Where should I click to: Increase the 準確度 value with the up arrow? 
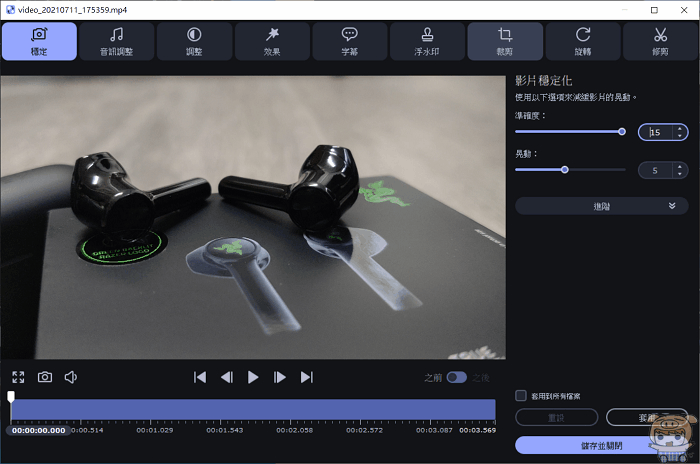[x=679, y=129]
